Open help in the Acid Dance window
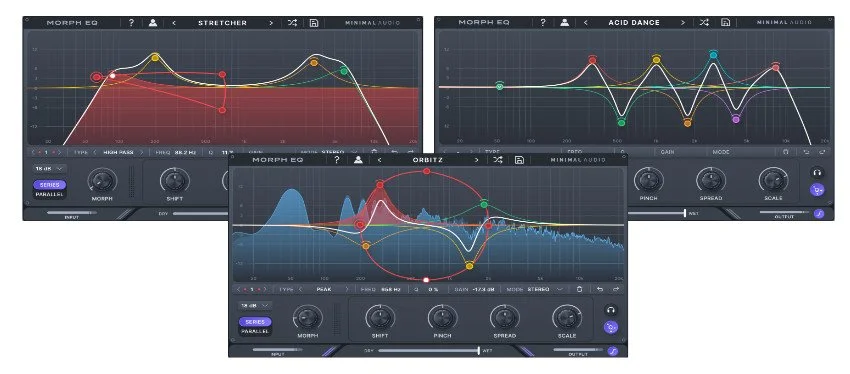 point(543,23)
